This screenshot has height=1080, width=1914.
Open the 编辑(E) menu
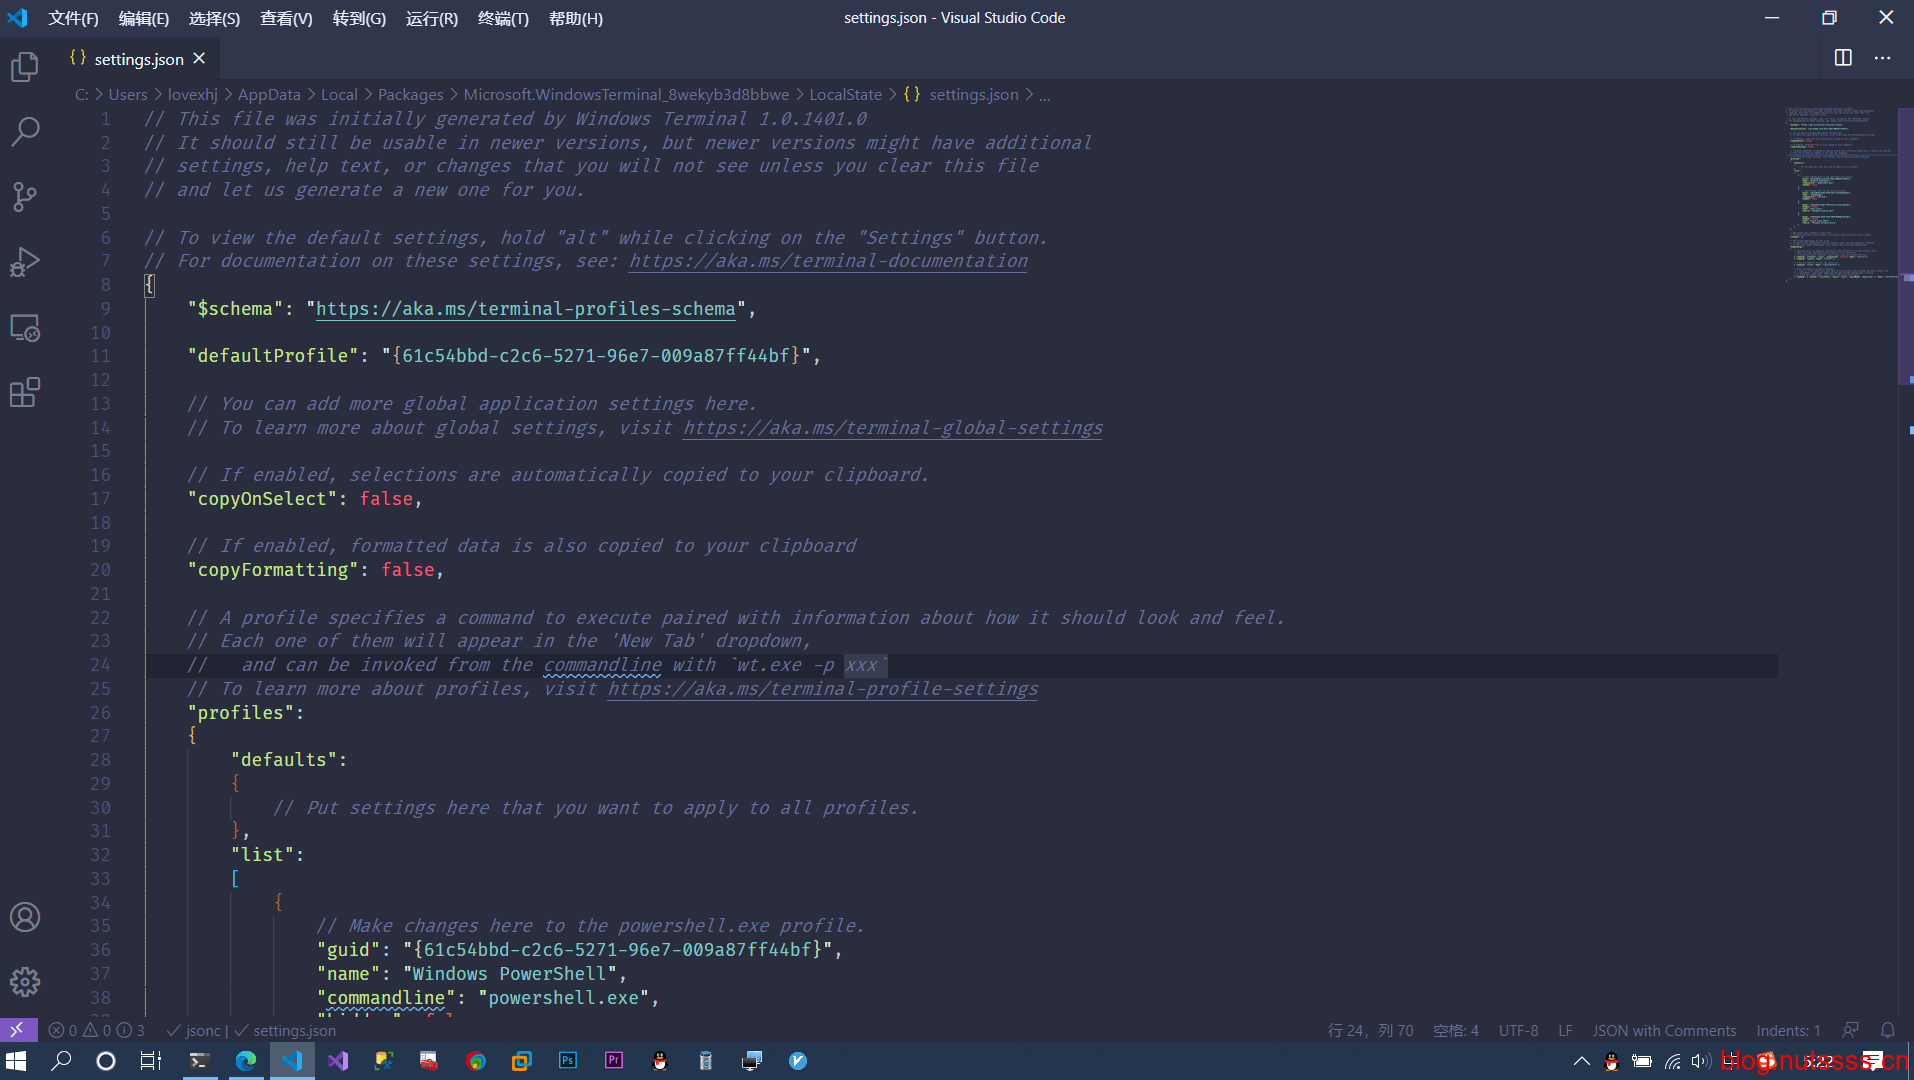143,18
